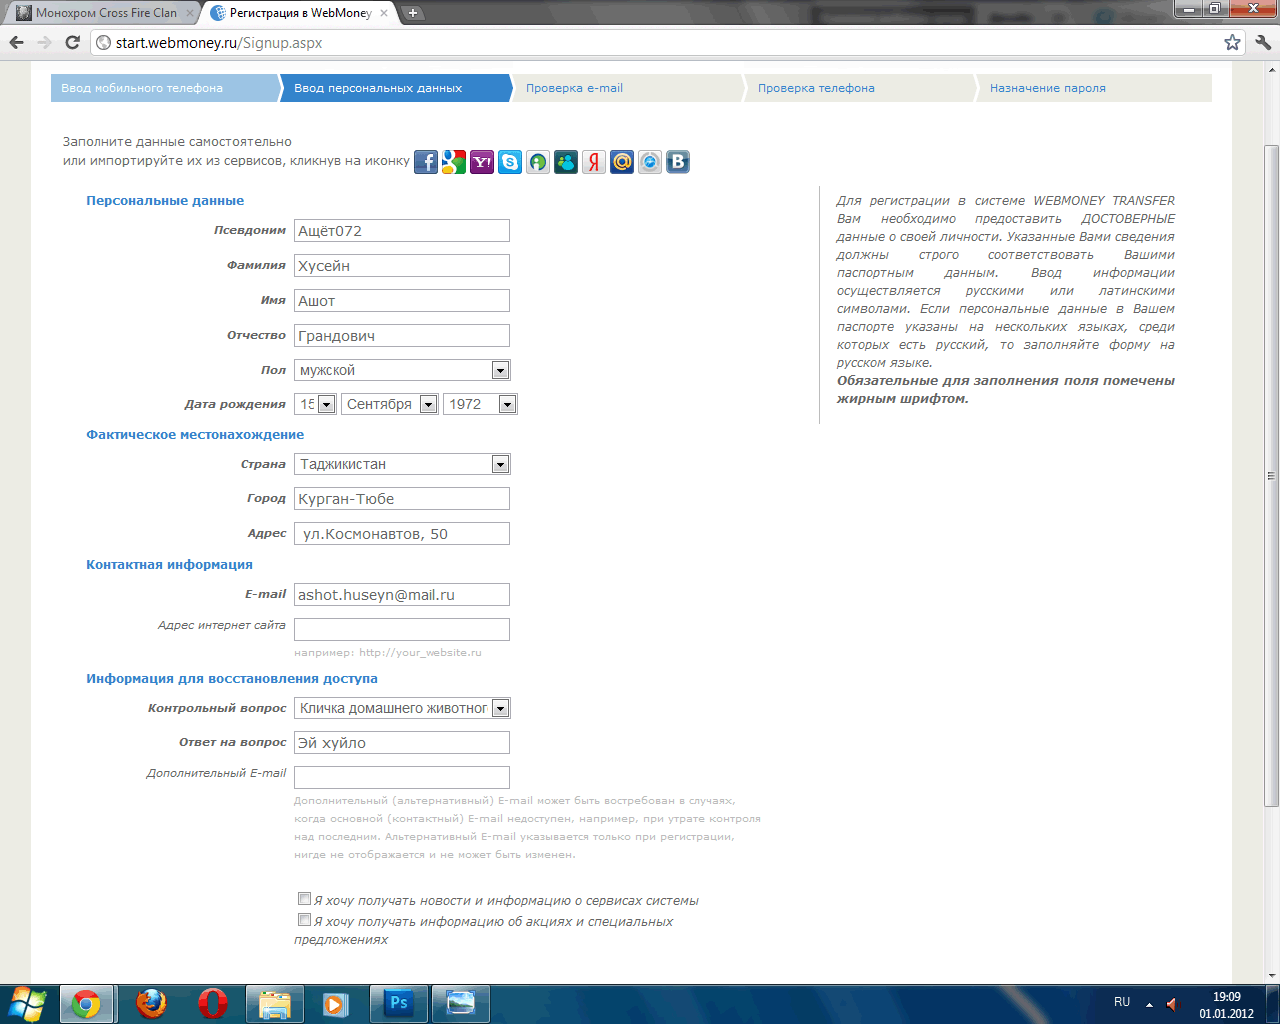Image resolution: width=1280 pixels, height=1024 pixels.
Task: Open the birth month dropdown showing Сентября
Action: 389,404
